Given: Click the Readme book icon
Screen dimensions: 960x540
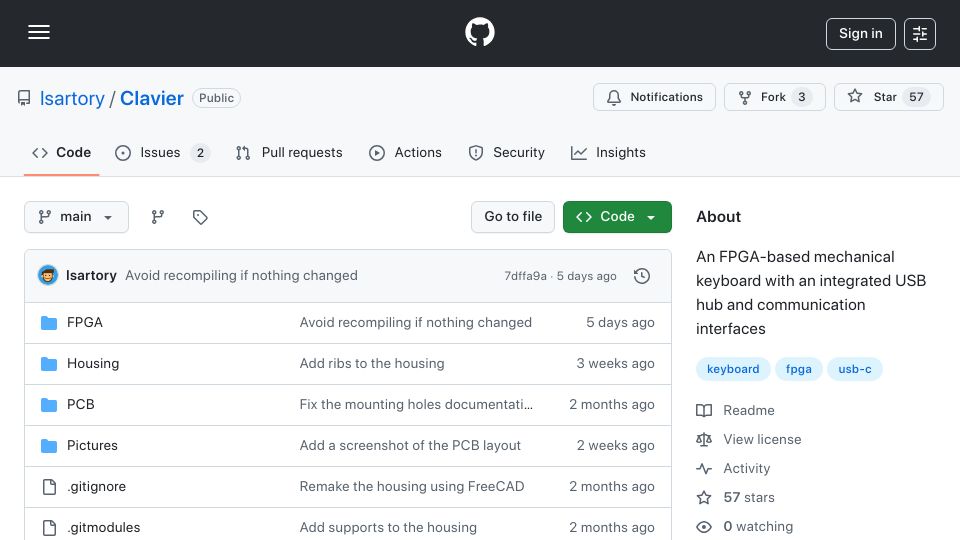Looking at the screenshot, I should pyautogui.click(x=704, y=410).
